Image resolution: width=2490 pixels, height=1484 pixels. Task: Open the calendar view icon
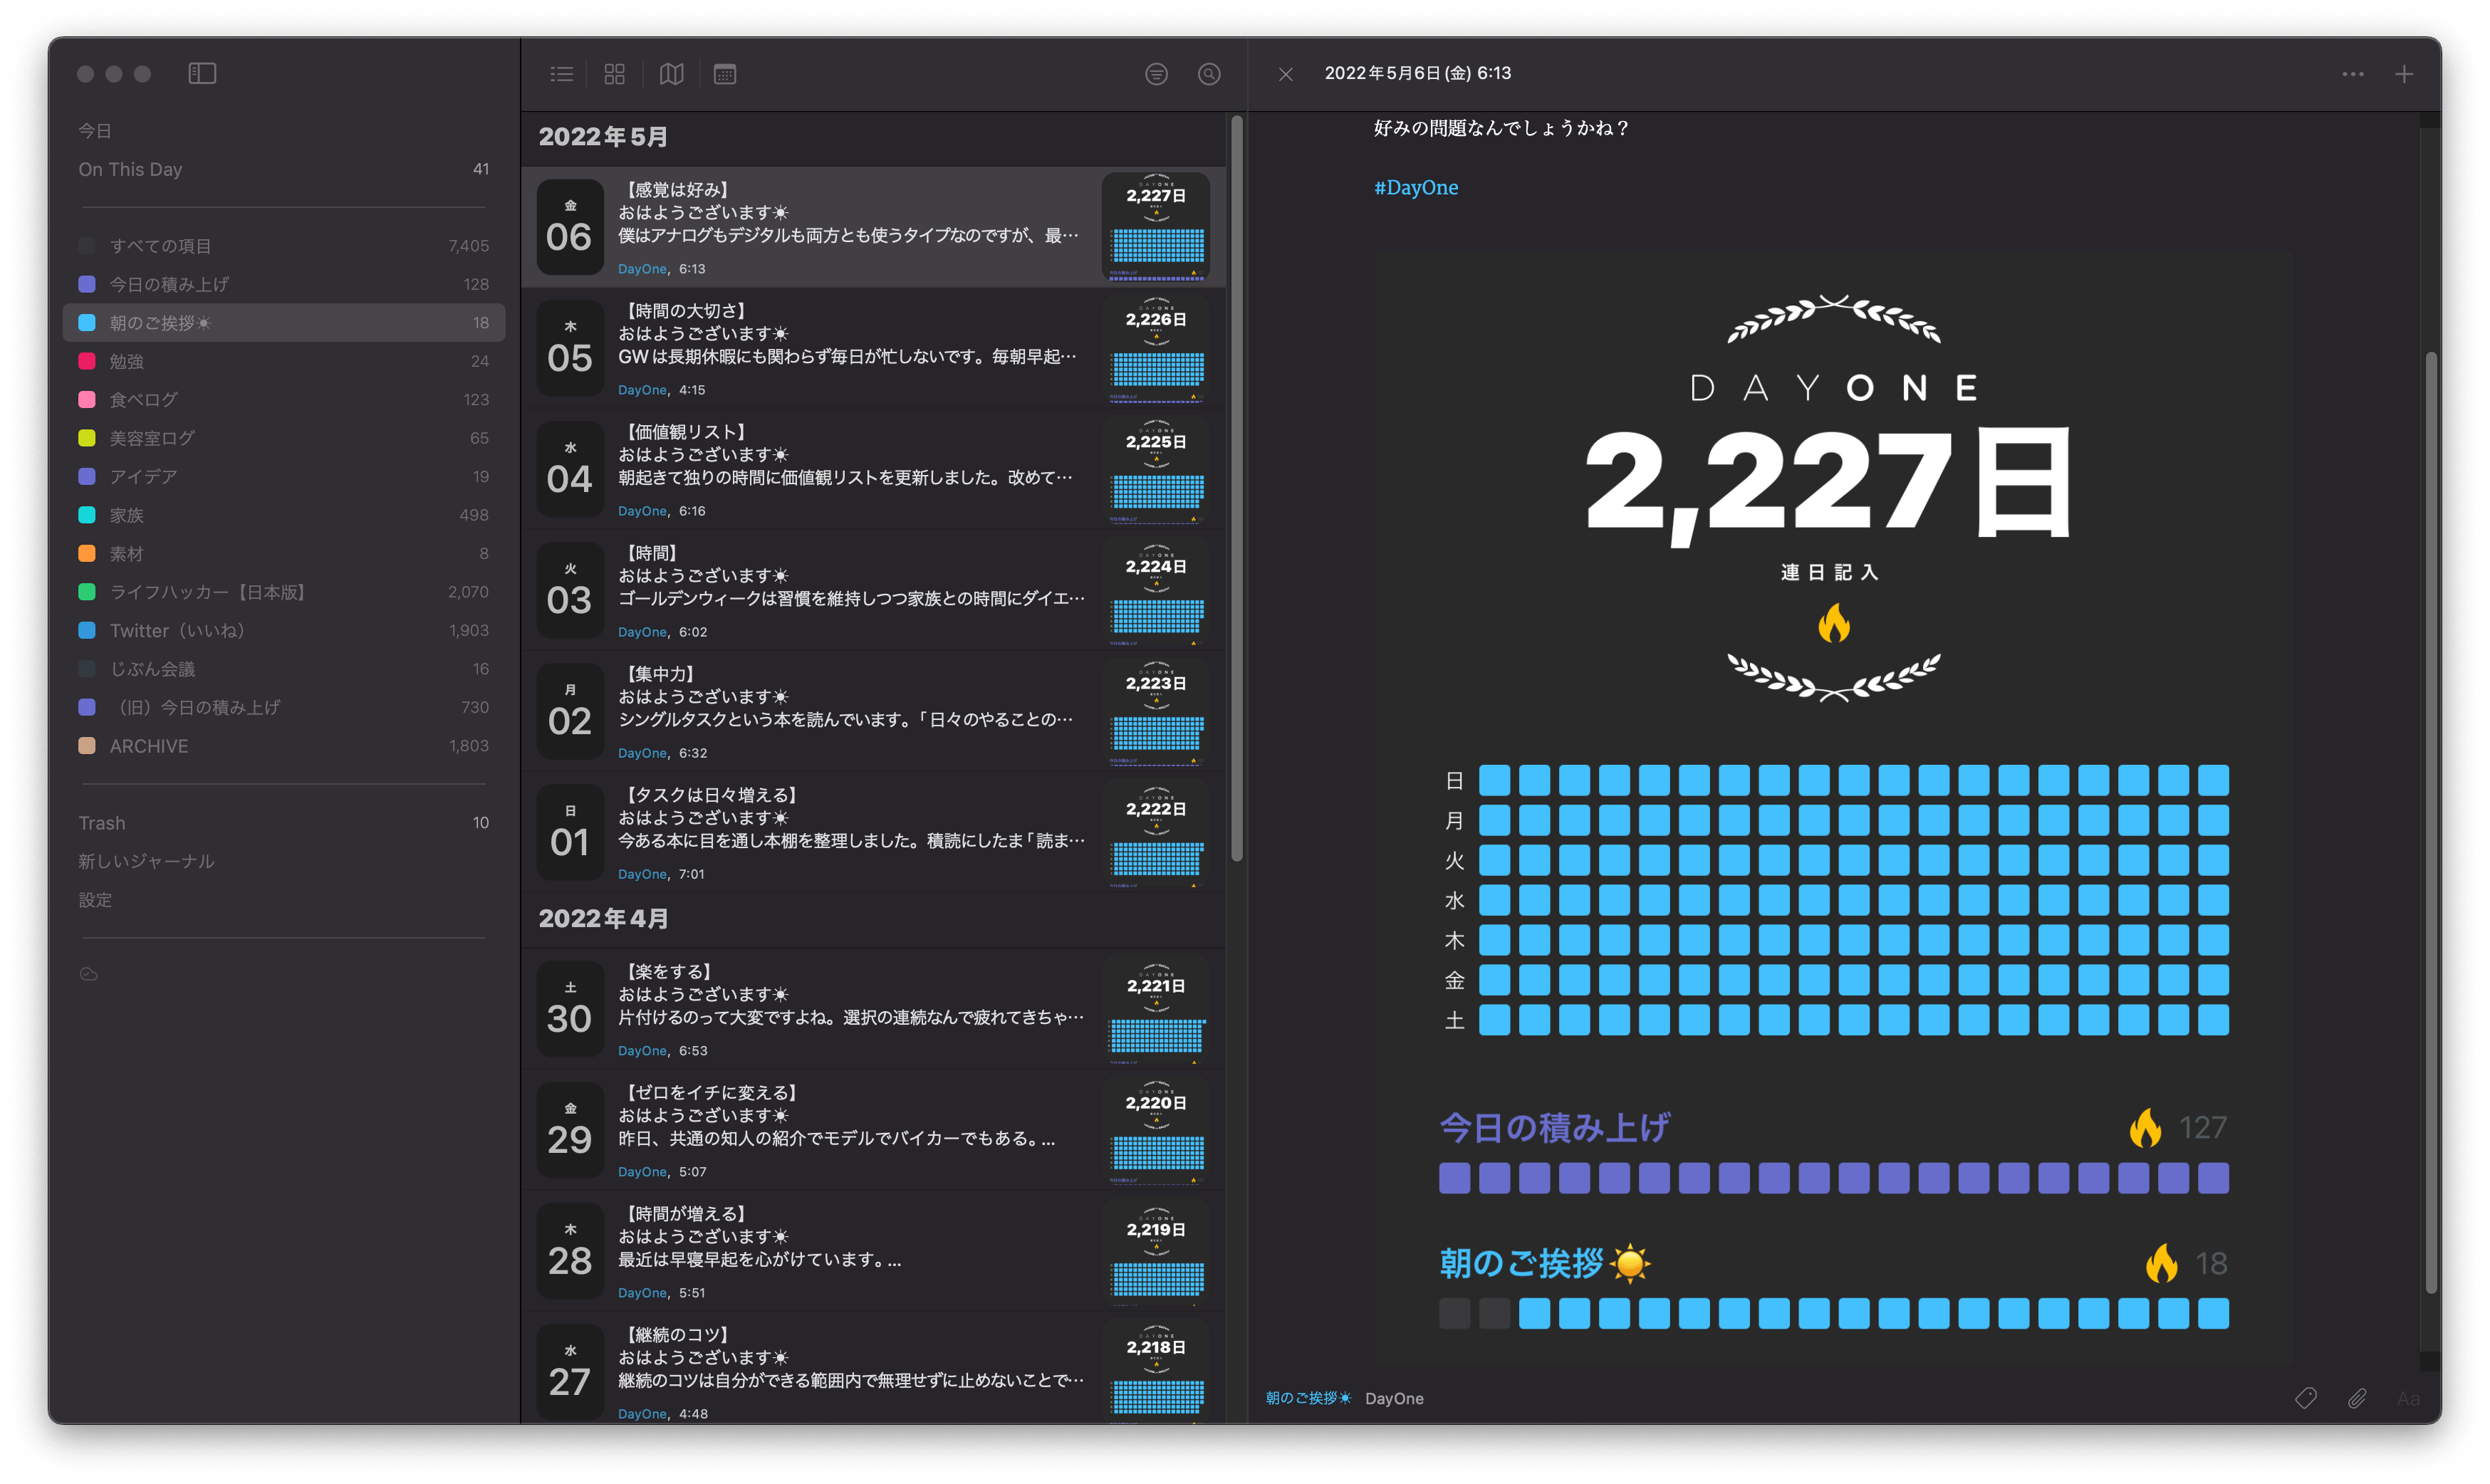coord(725,74)
